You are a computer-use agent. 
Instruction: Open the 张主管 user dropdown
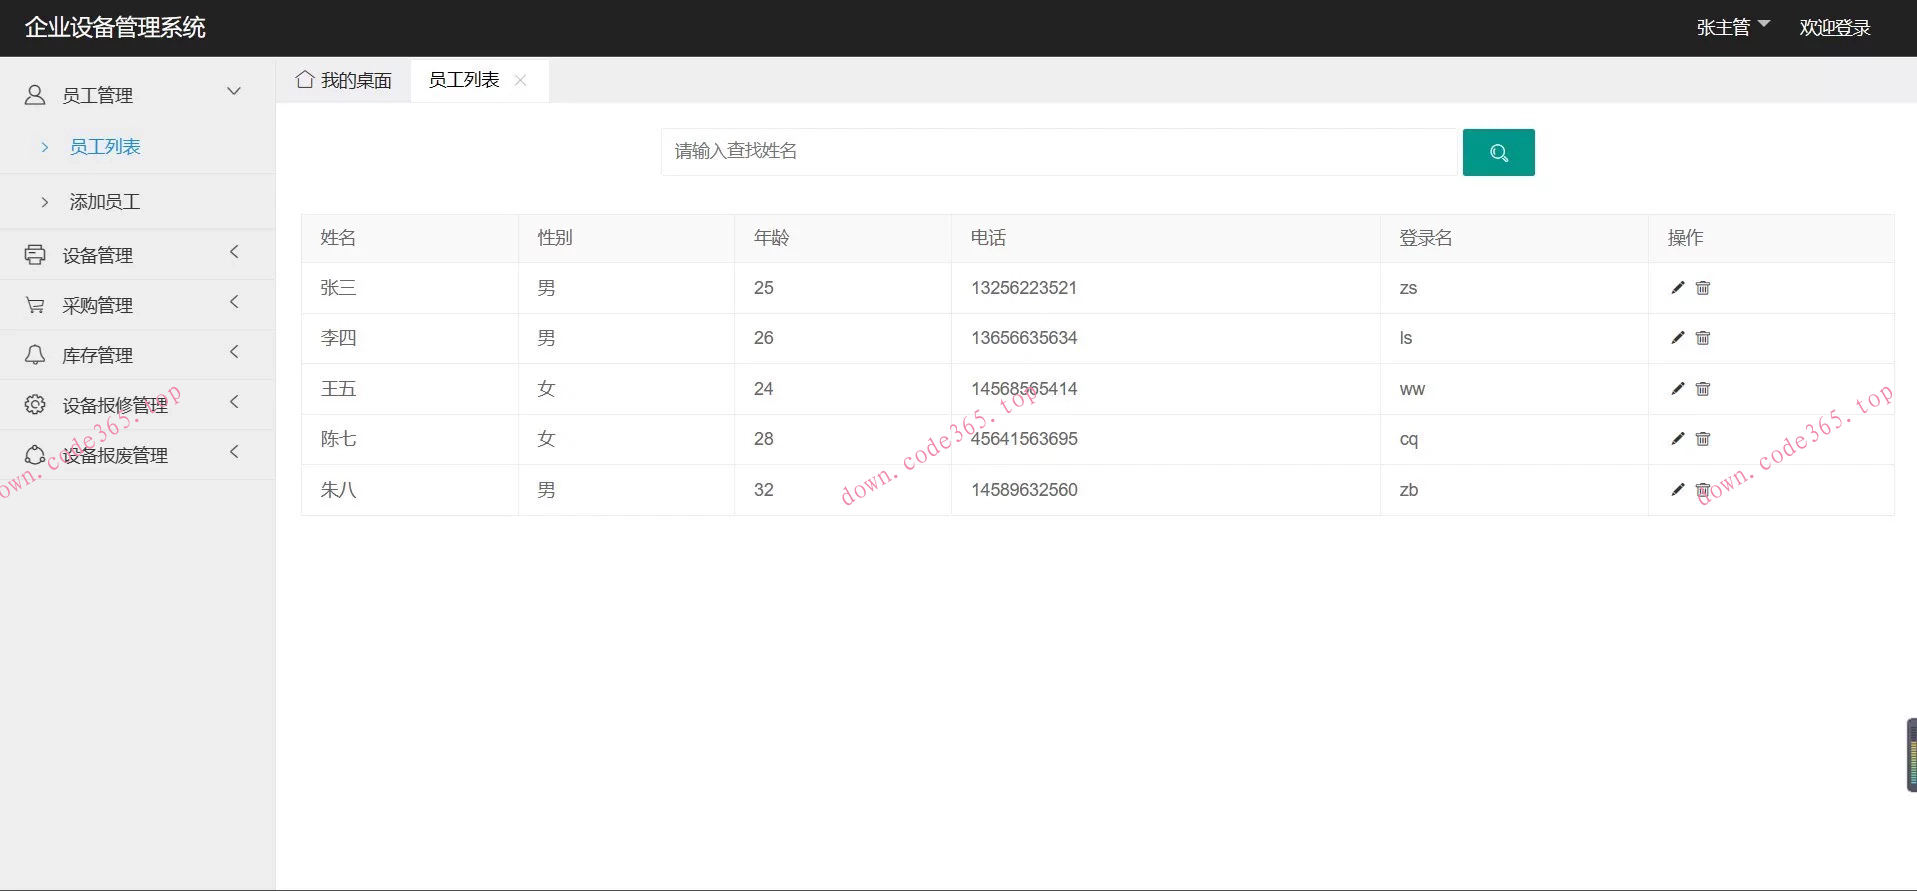click(1732, 27)
